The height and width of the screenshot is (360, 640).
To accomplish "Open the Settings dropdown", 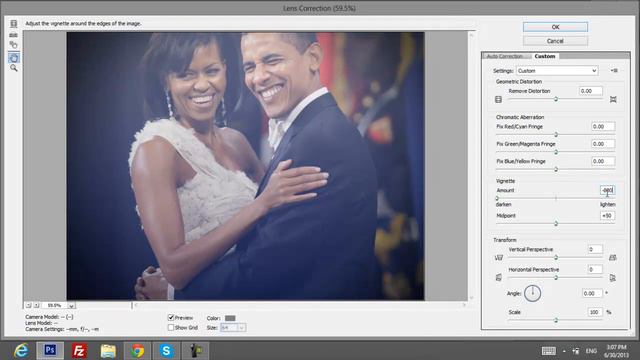I will (557, 71).
